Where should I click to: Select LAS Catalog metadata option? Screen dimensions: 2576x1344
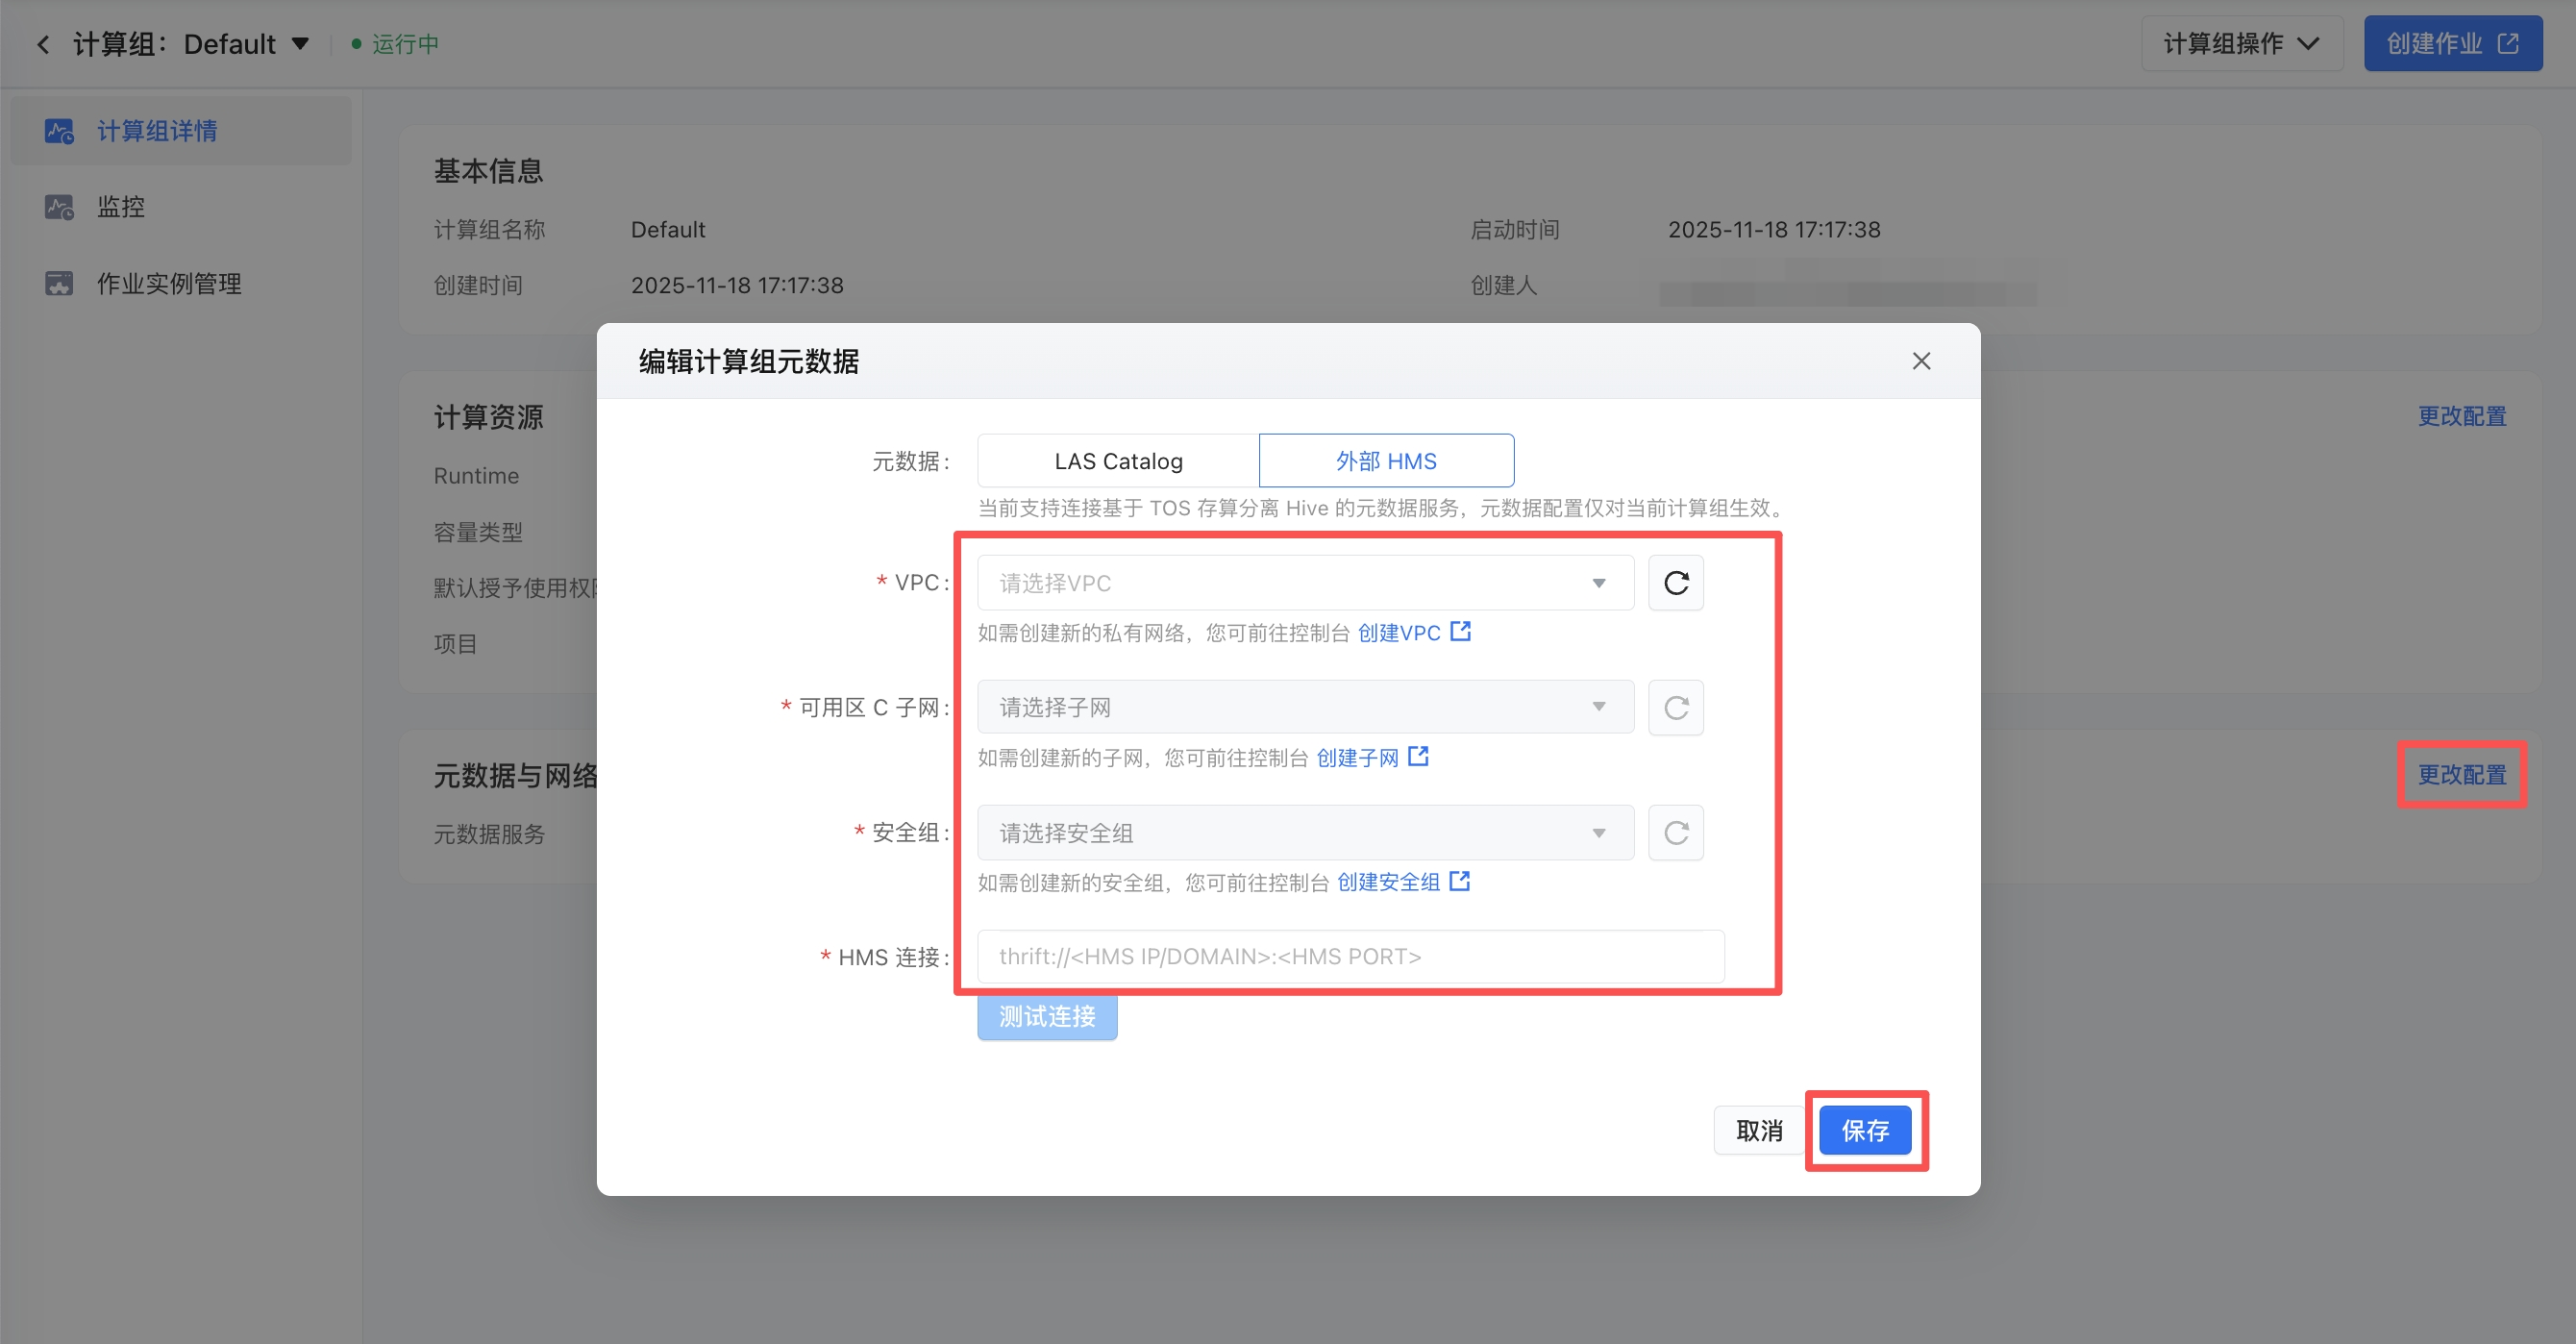(x=1118, y=461)
